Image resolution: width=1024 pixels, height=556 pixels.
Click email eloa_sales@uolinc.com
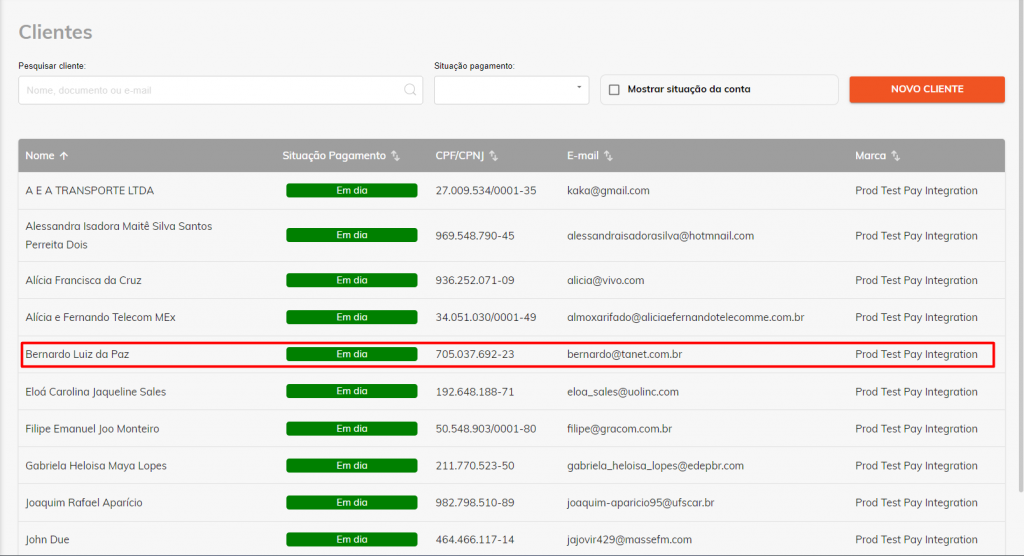pos(623,392)
